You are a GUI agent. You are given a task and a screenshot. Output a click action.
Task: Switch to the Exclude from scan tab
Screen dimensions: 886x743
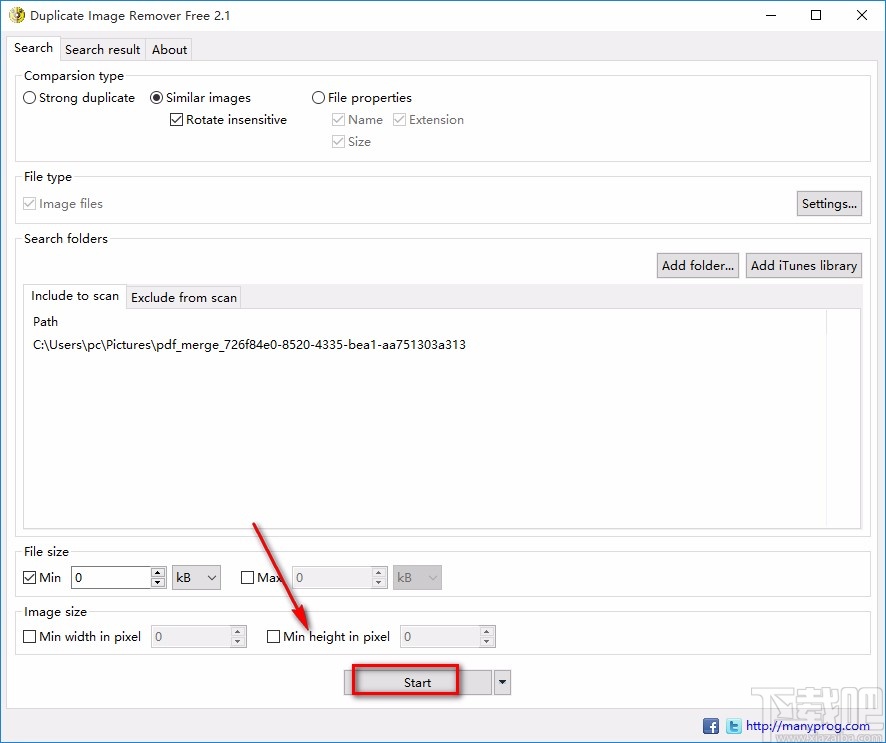click(183, 297)
